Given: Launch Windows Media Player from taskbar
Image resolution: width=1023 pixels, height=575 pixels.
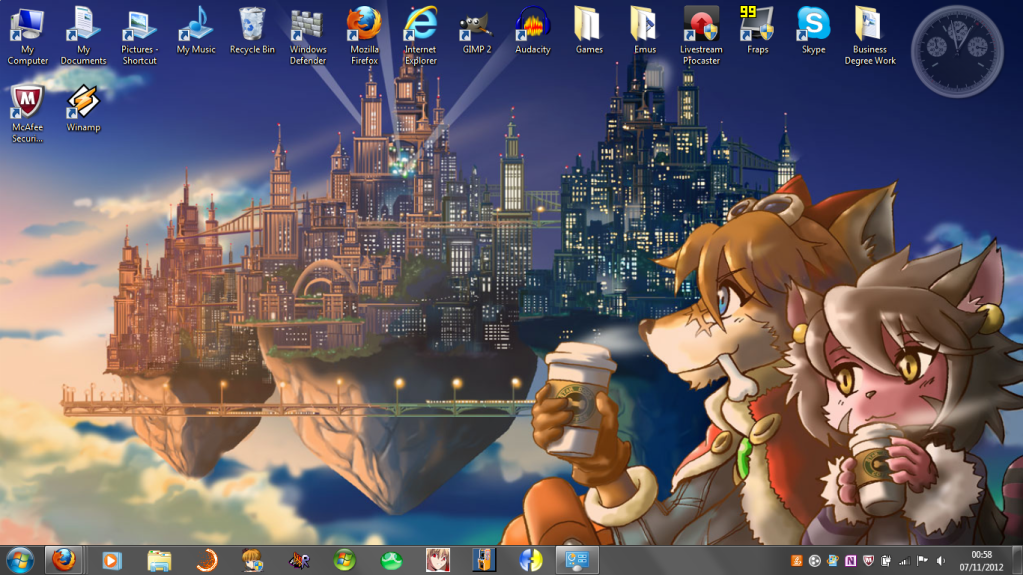Looking at the screenshot, I should [112, 560].
